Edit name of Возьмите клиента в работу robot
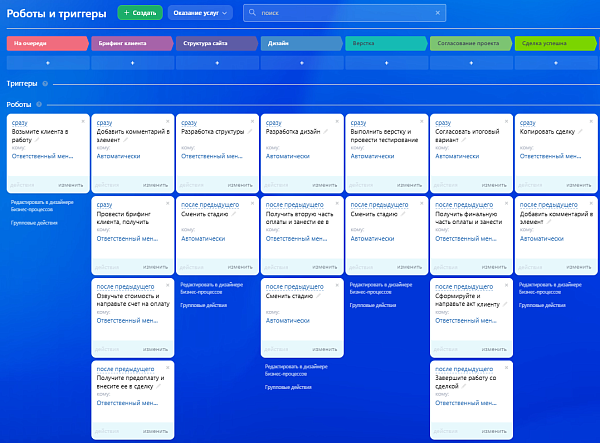 click(37, 140)
